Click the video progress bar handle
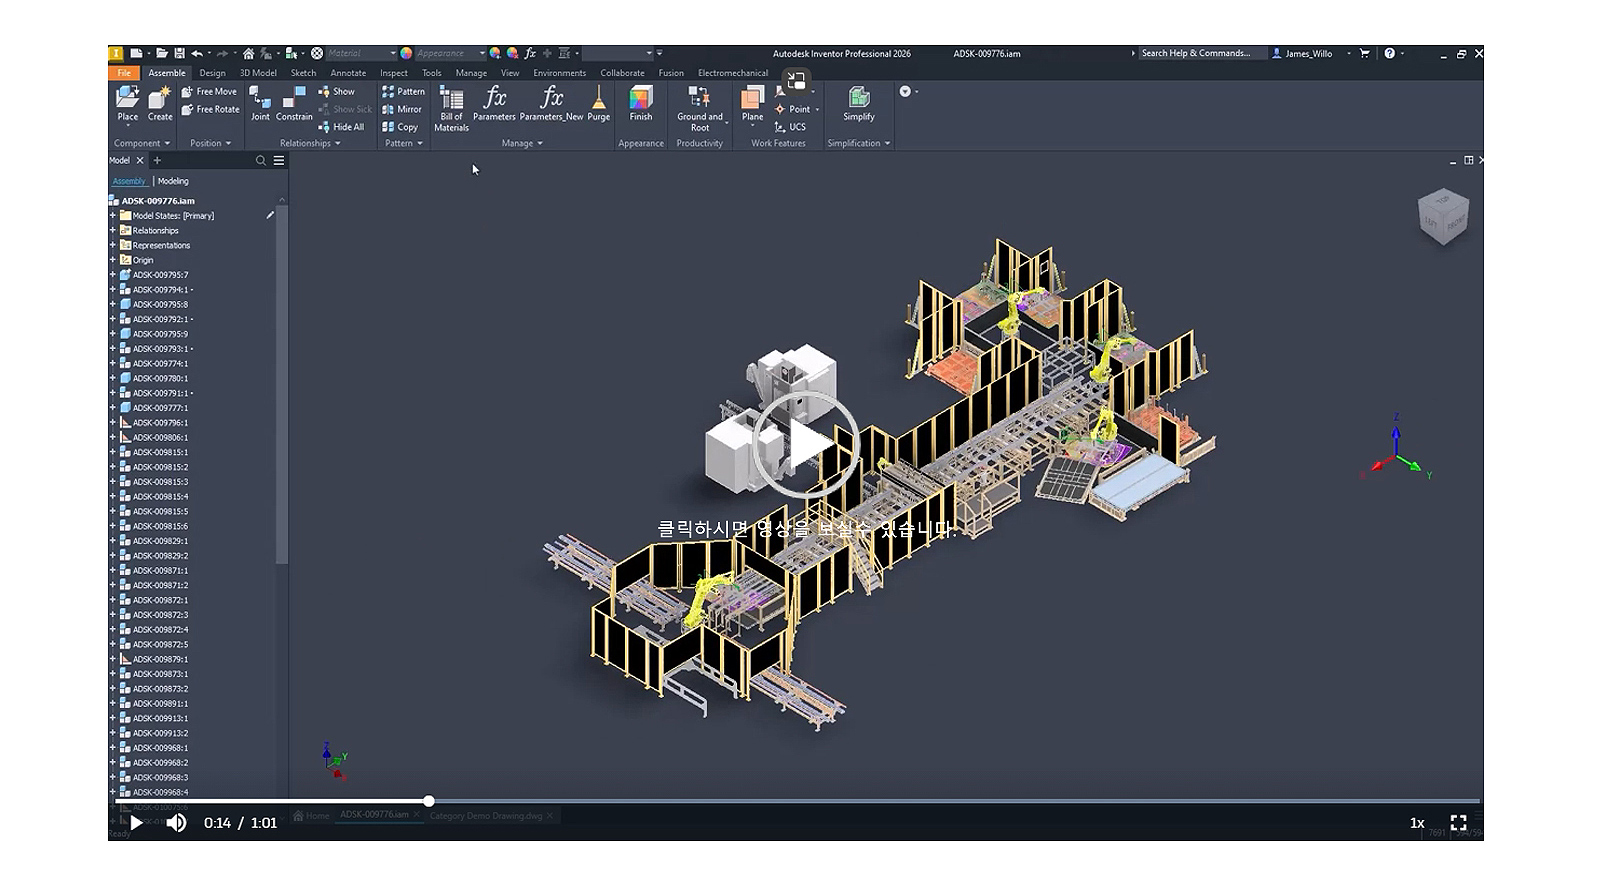 [429, 801]
